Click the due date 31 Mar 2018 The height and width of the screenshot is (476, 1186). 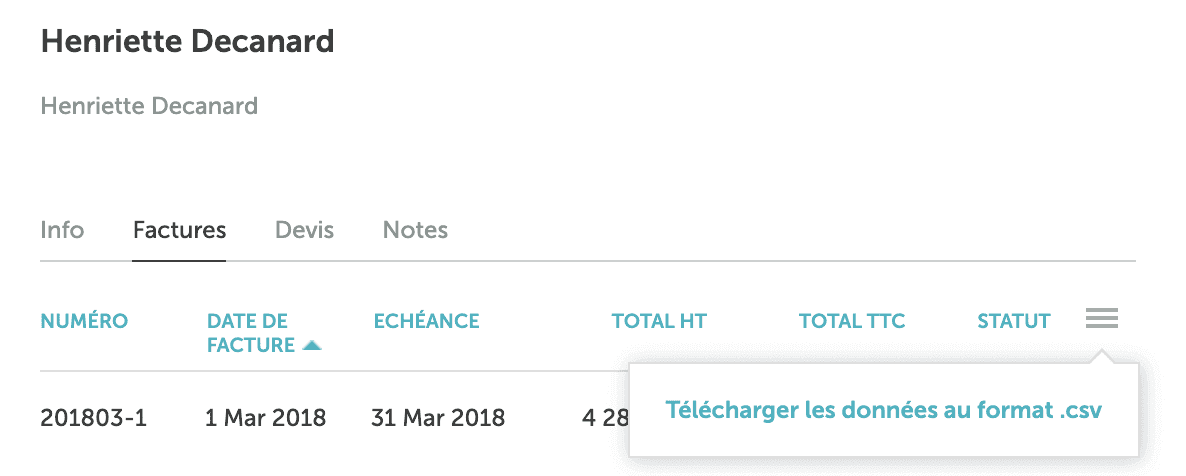[x=437, y=417]
